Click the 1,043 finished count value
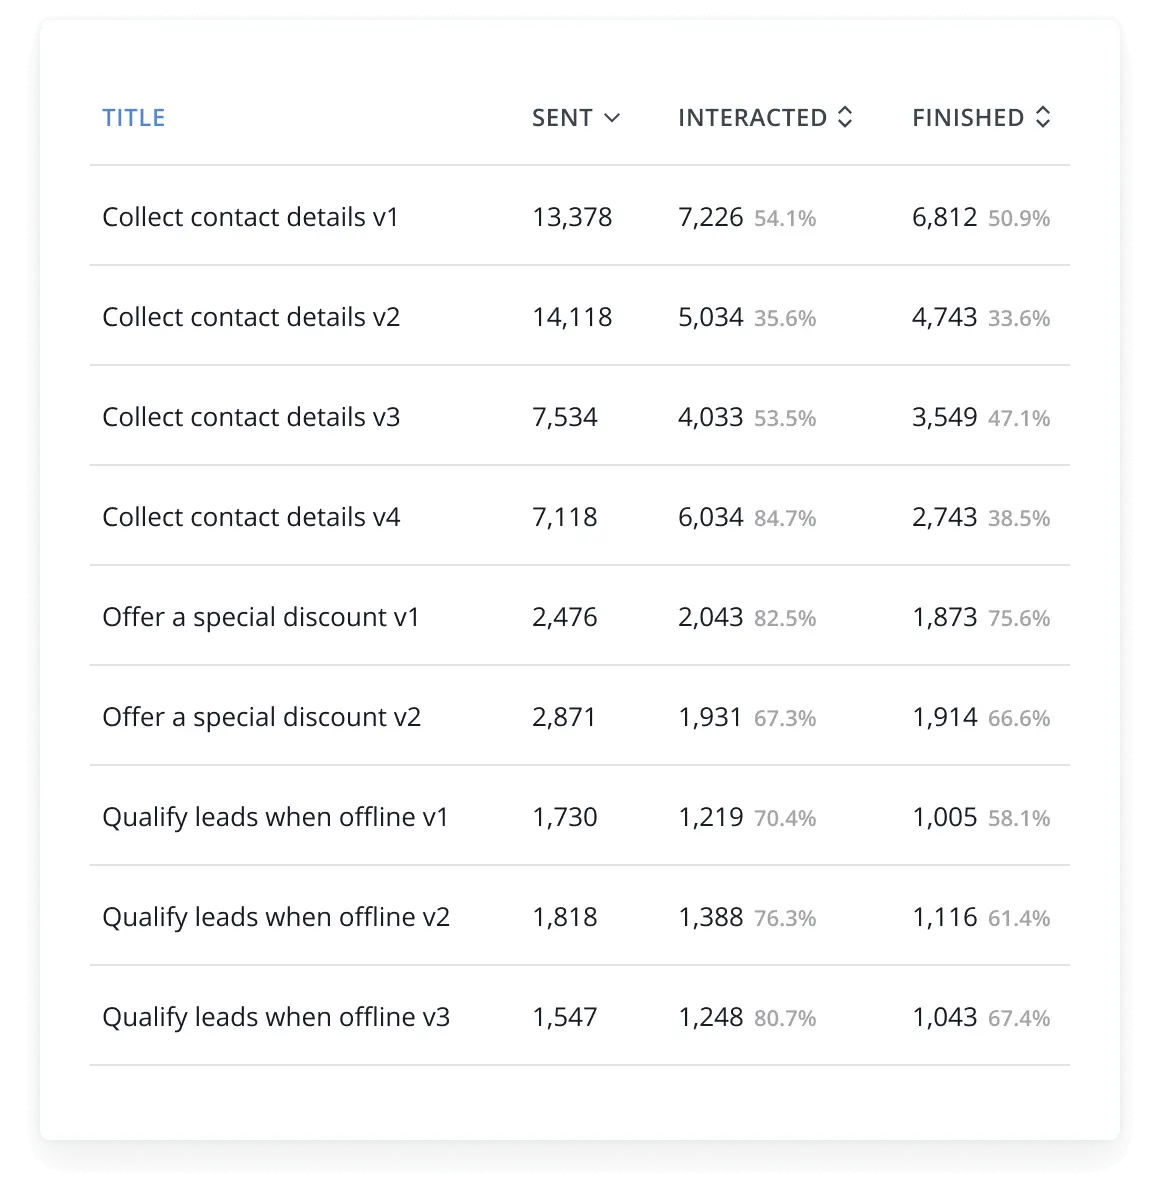Viewport: 1160px width, 1200px height. pyautogui.click(x=944, y=1017)
